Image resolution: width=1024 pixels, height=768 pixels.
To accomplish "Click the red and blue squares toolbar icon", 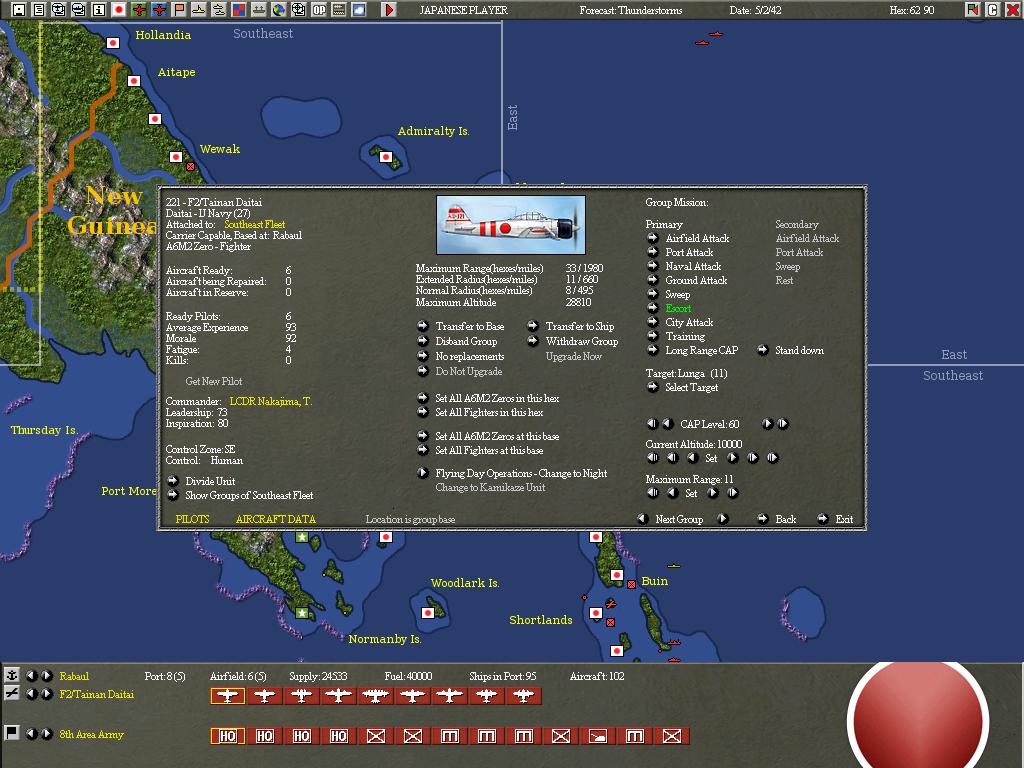I will tap(238, 10).
